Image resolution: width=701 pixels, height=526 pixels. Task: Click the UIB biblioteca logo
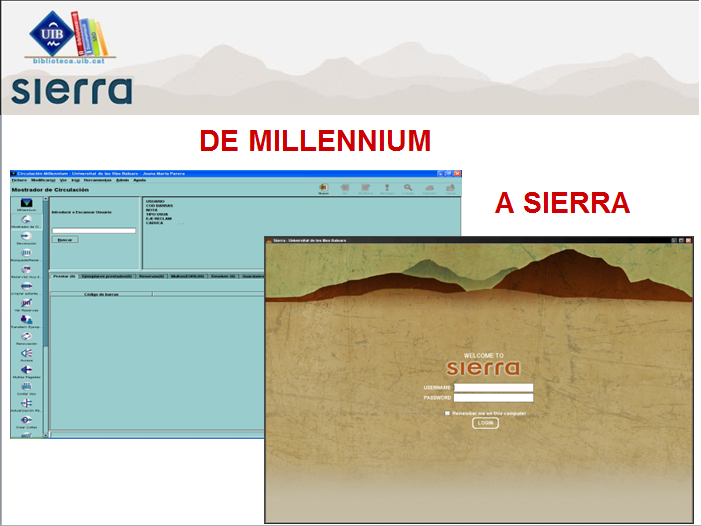click(x=70, y=38)
